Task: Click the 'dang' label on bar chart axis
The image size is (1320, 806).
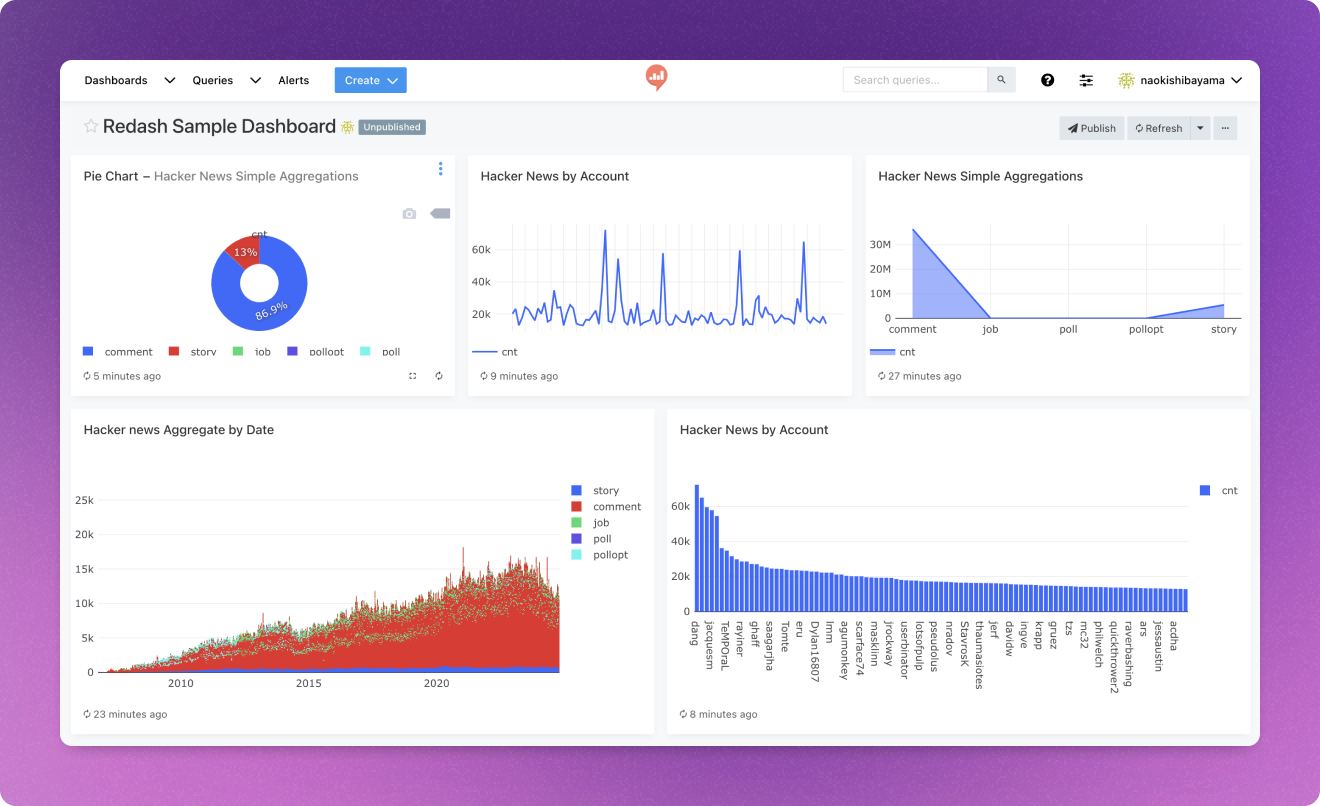Action: [695, 632]
